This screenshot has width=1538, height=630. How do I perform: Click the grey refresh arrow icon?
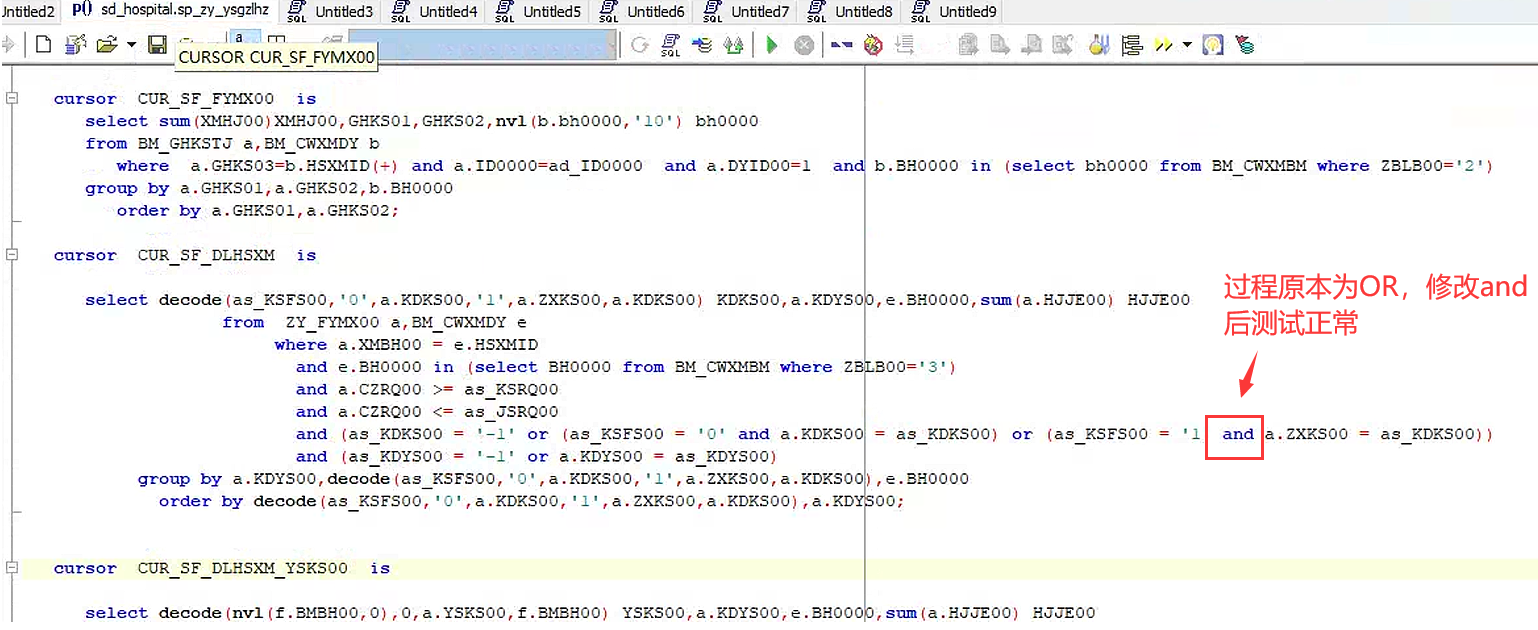(x=639, y=45)
